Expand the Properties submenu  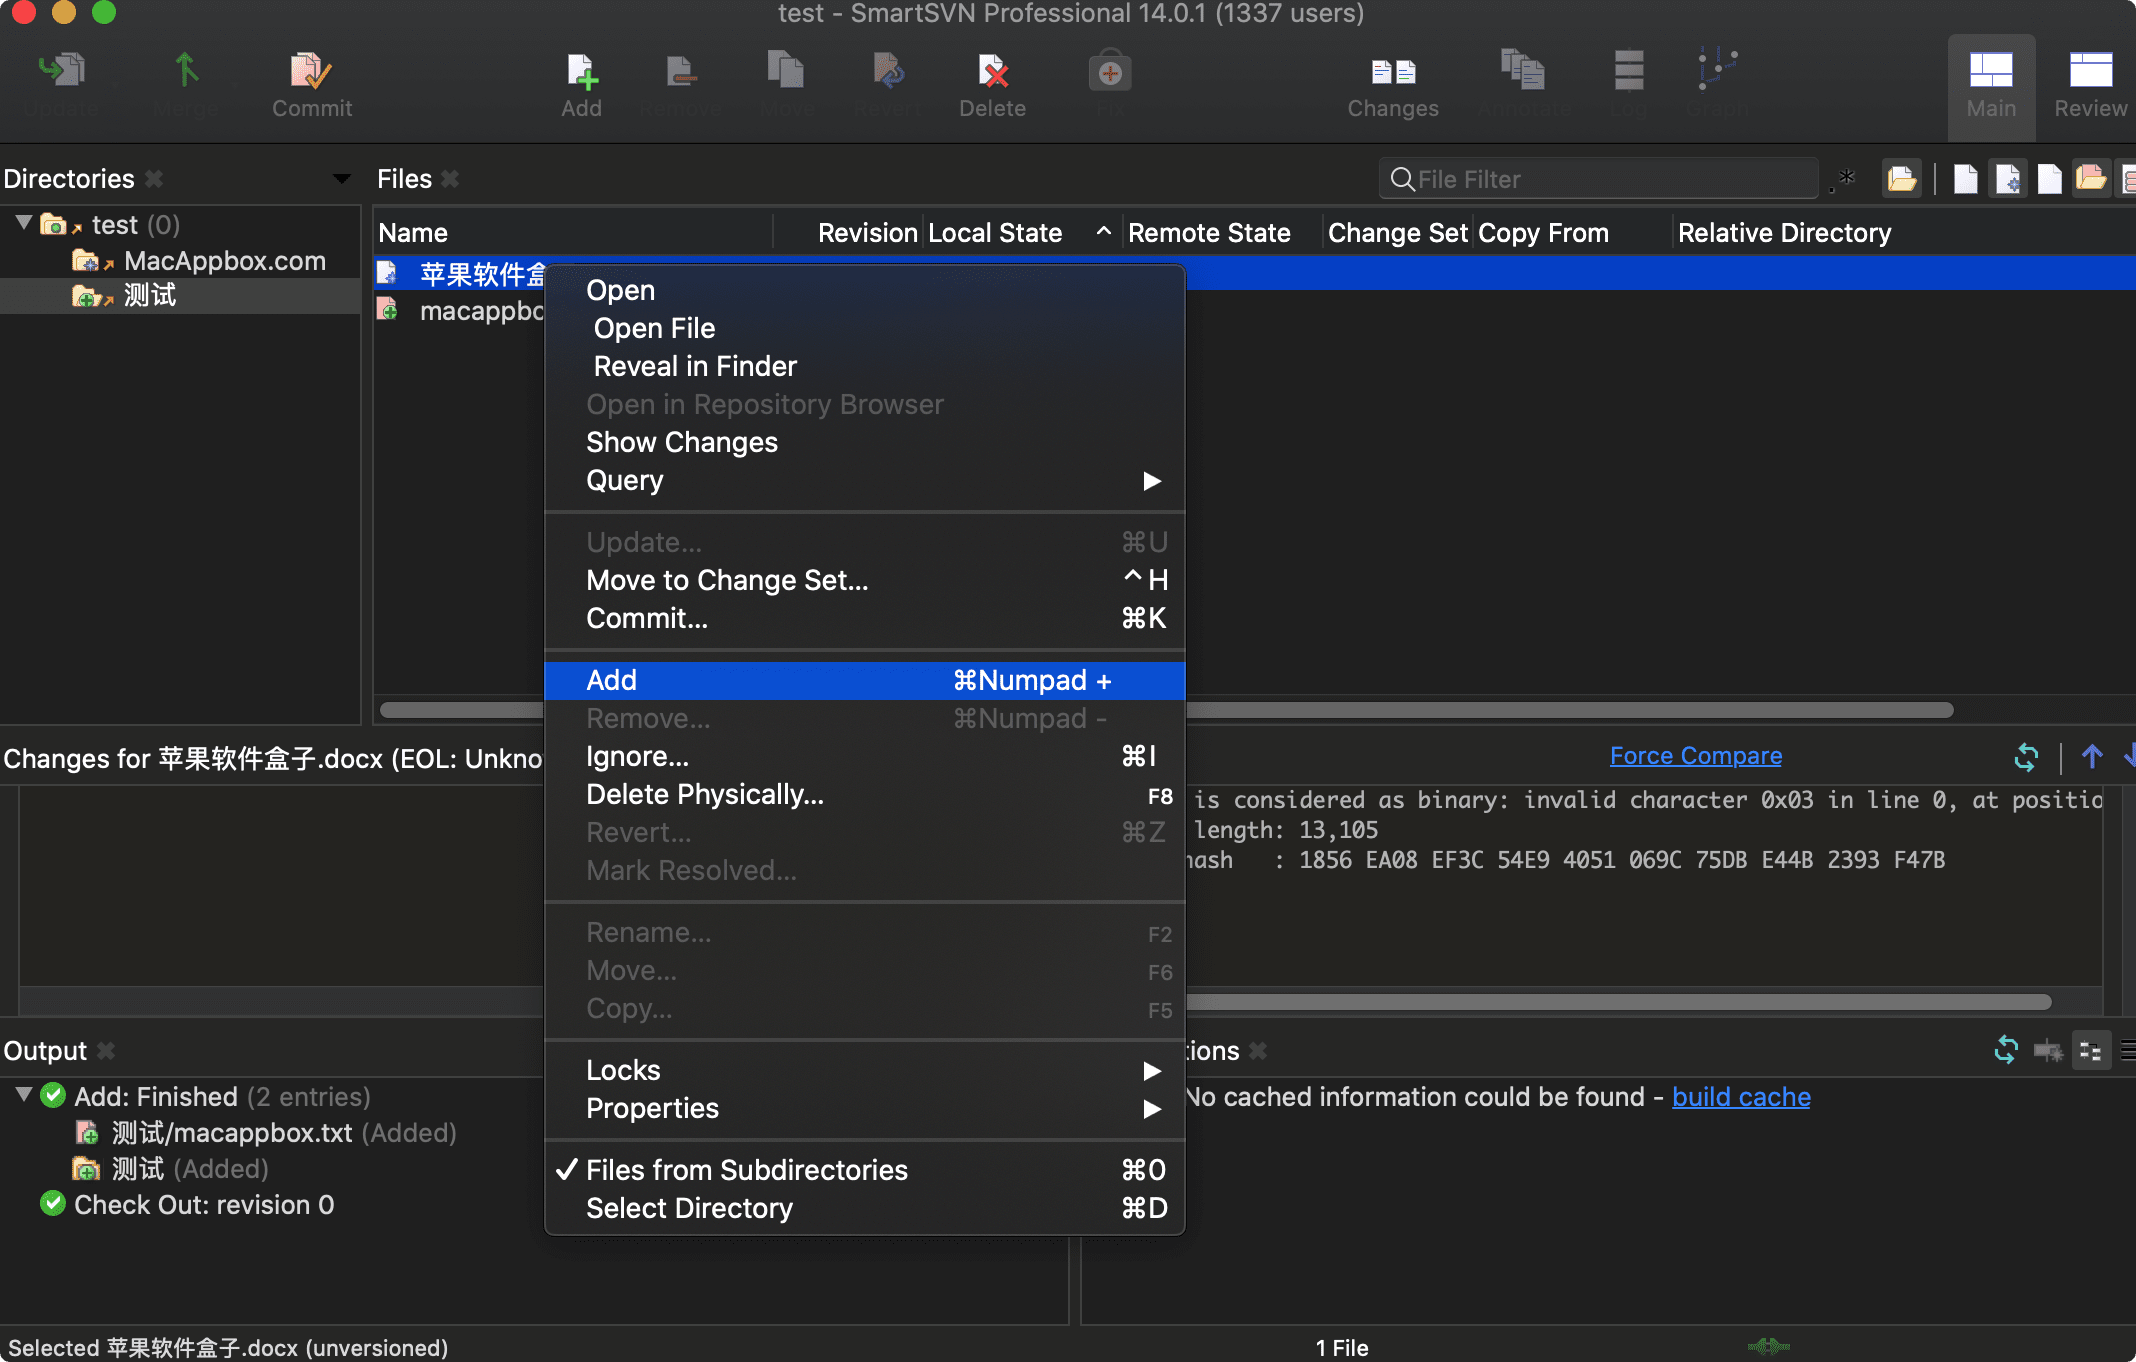pos(865,1109)
